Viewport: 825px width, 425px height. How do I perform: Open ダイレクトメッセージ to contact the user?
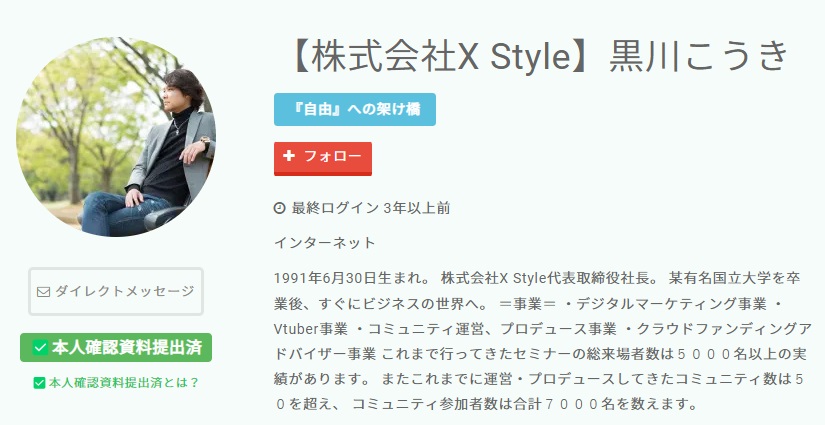(116, 291)
